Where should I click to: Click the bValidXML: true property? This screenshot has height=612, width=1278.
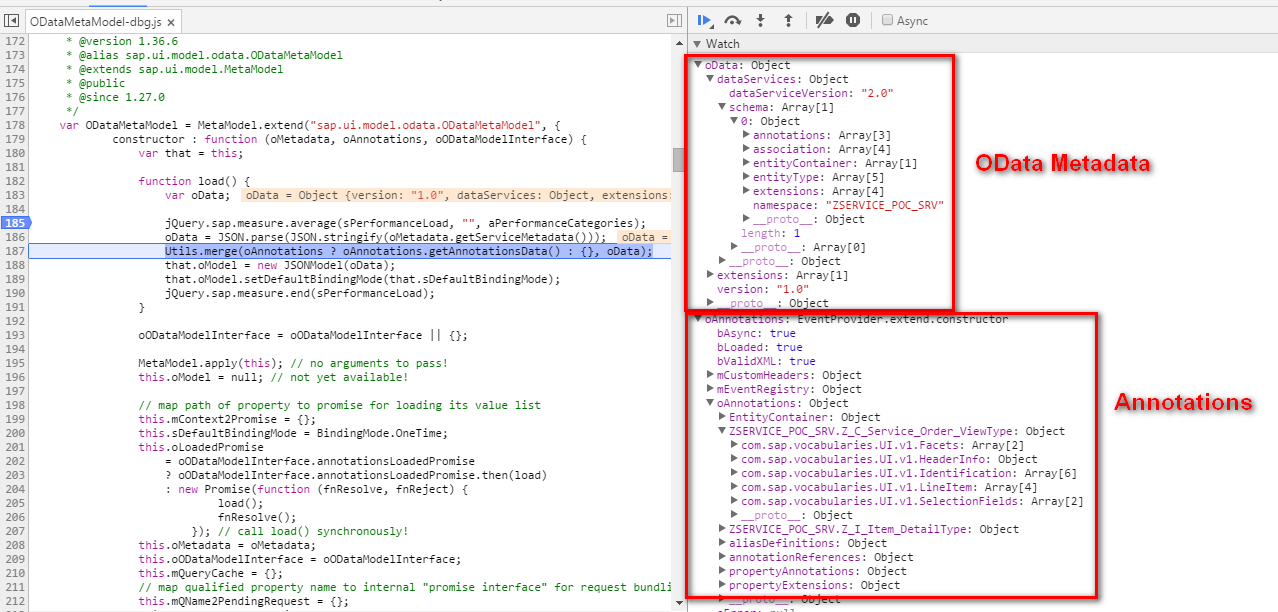pos(766,361)
